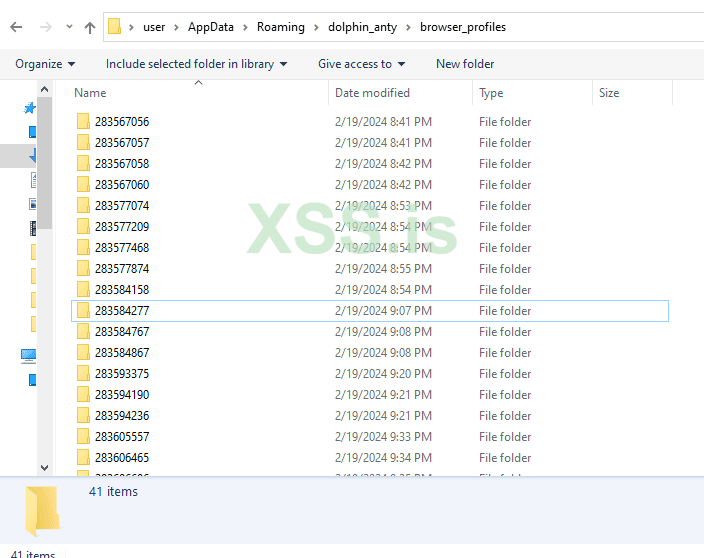Open the Organize dropdown menu
This screenshot has height=558, width=704.
point(45,64)
